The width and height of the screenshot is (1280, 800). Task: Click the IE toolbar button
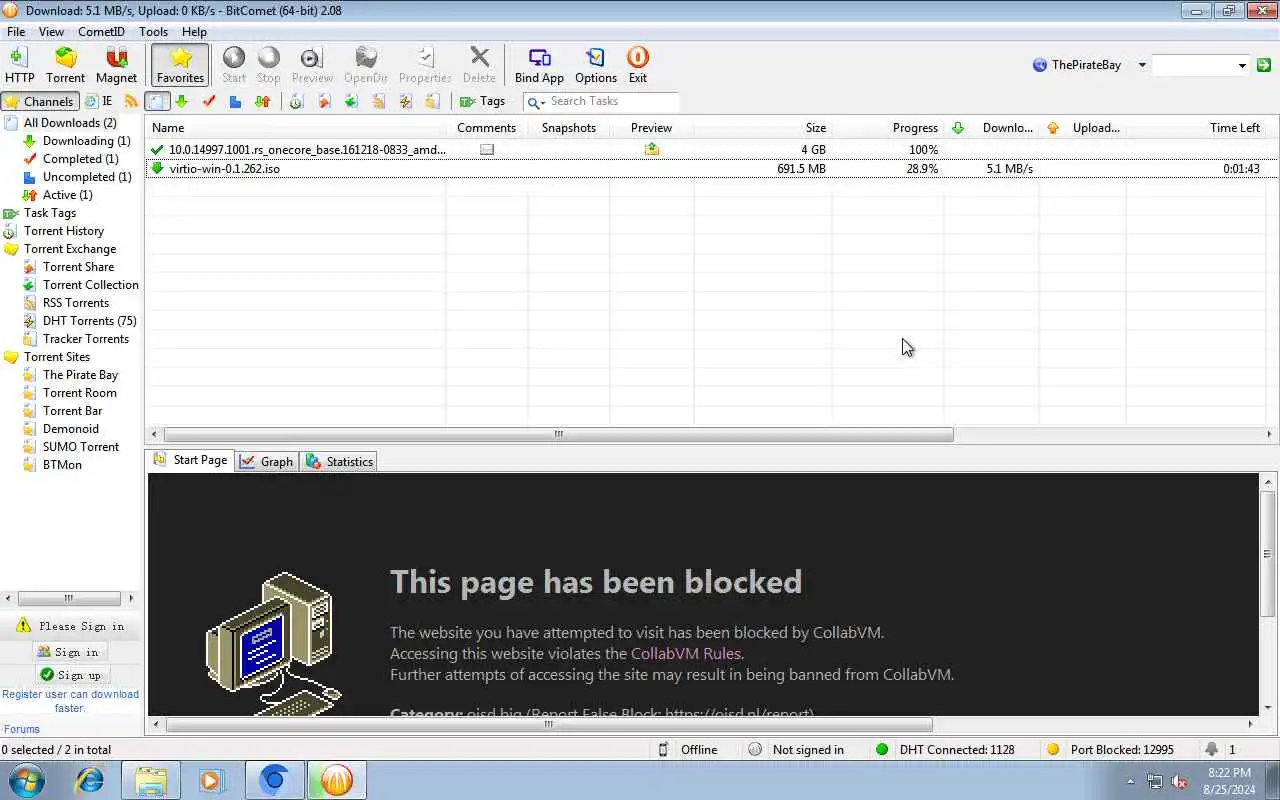click(98, 101)
